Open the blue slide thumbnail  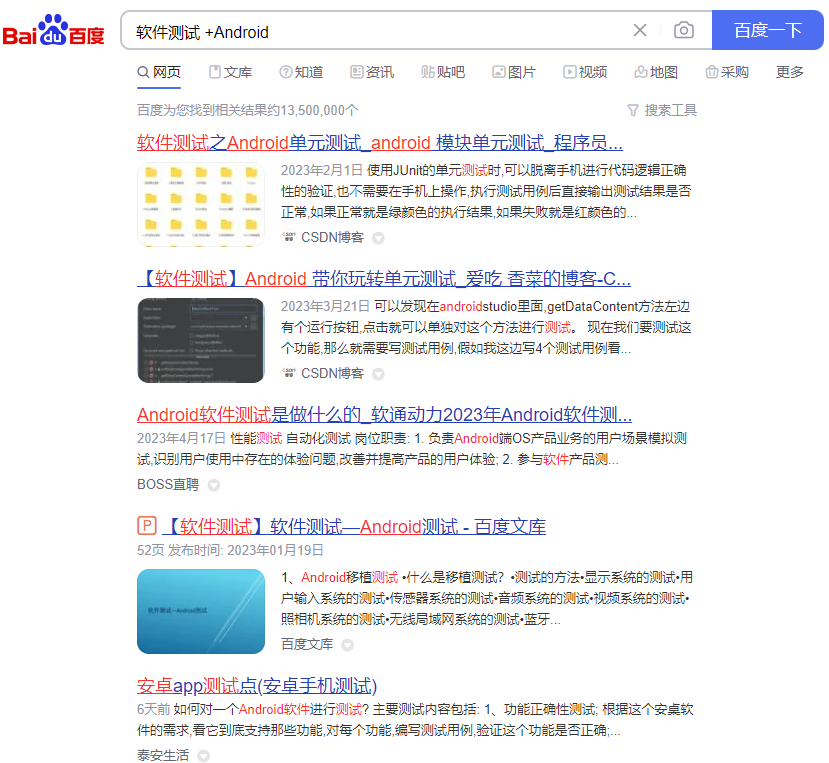point(201,611)
